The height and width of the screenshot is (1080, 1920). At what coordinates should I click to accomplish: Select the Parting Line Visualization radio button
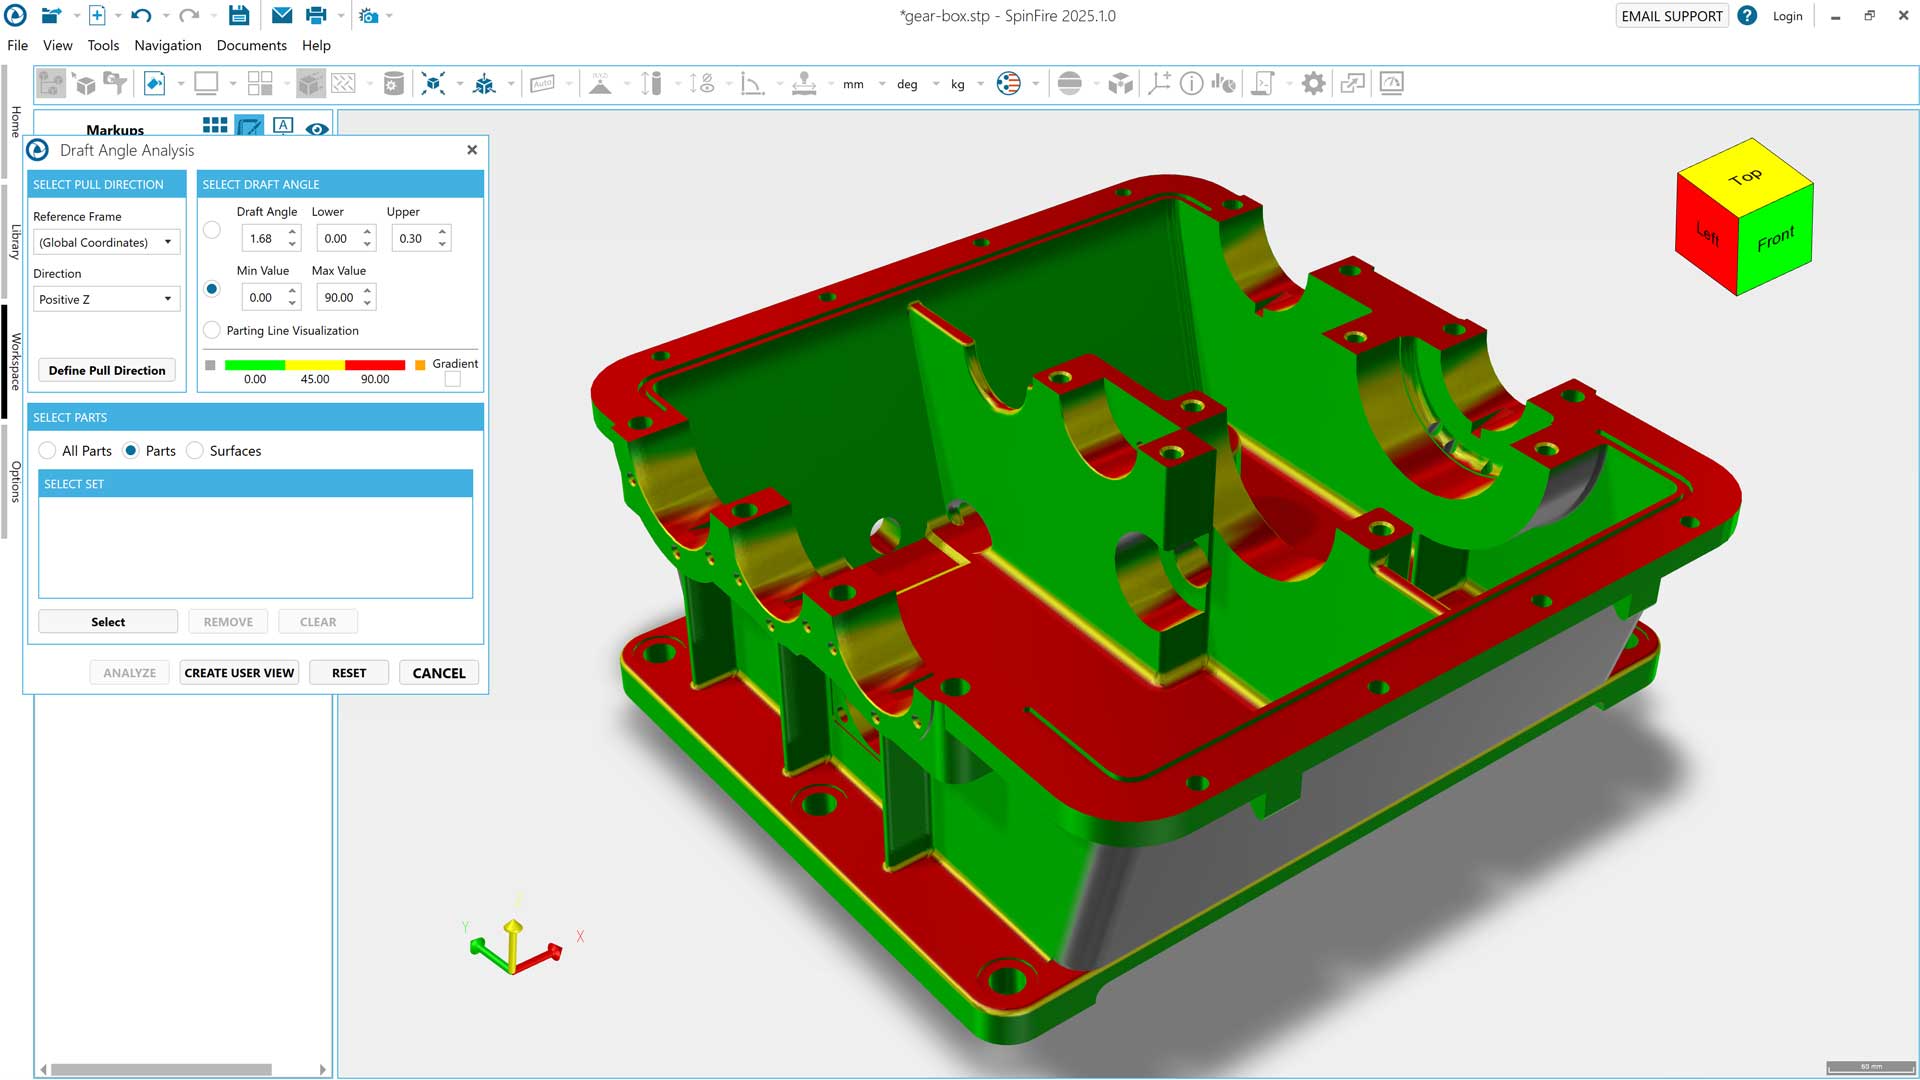[212, 330]
